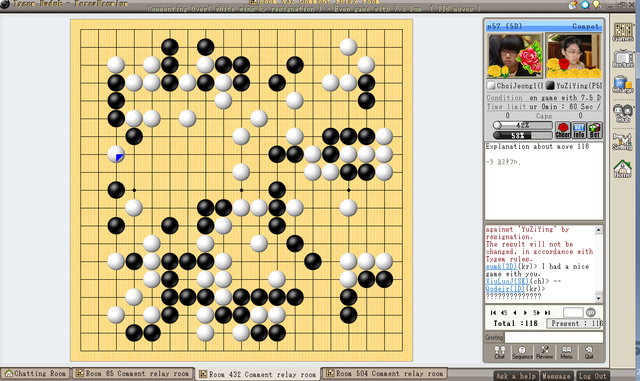
Task: Open the Games sidebar icon
Action: [x=623, y=32]
